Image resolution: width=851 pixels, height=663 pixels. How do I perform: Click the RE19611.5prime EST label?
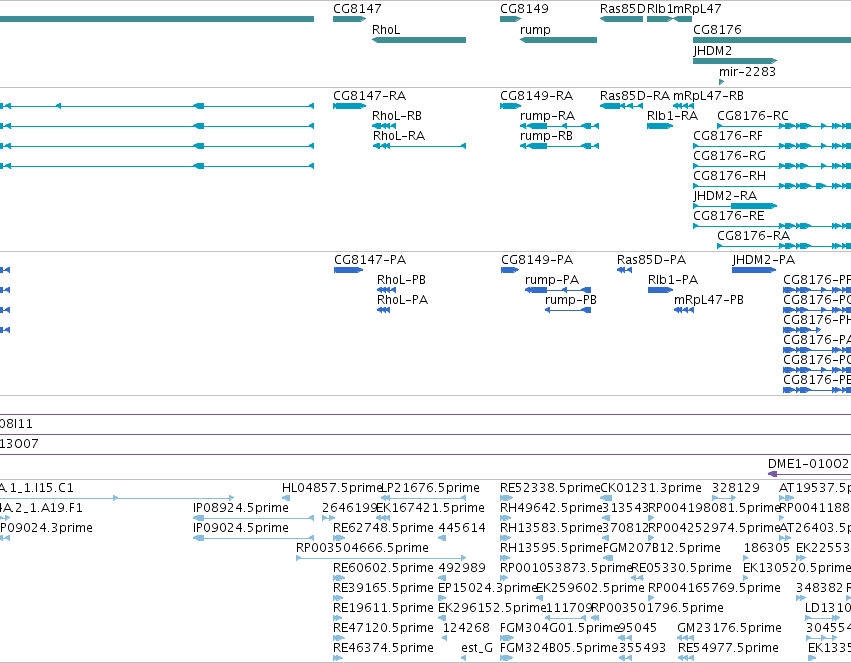383,609
